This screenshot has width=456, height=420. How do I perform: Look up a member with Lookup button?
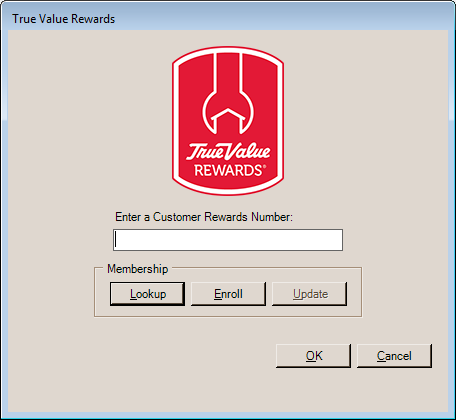147,294
